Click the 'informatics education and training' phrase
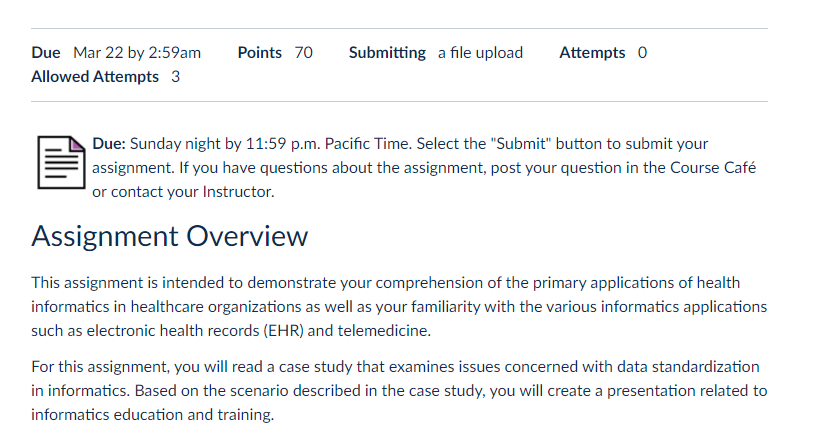Viewport: 827px width, 445px height. click(151, 414)
